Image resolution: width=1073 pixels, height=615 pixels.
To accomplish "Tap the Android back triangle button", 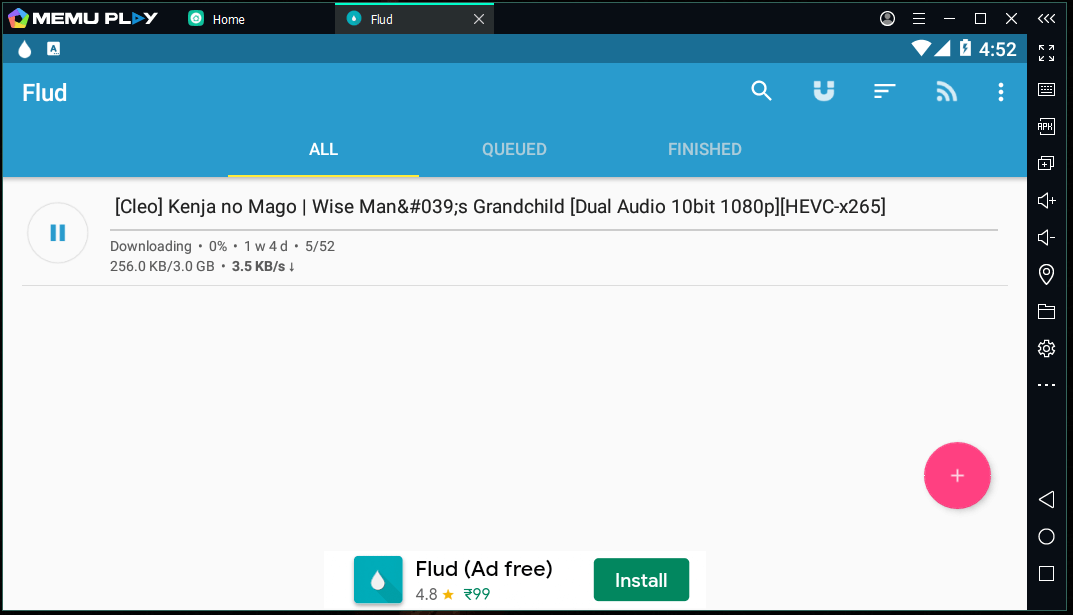I will [x=1046, y=499].
